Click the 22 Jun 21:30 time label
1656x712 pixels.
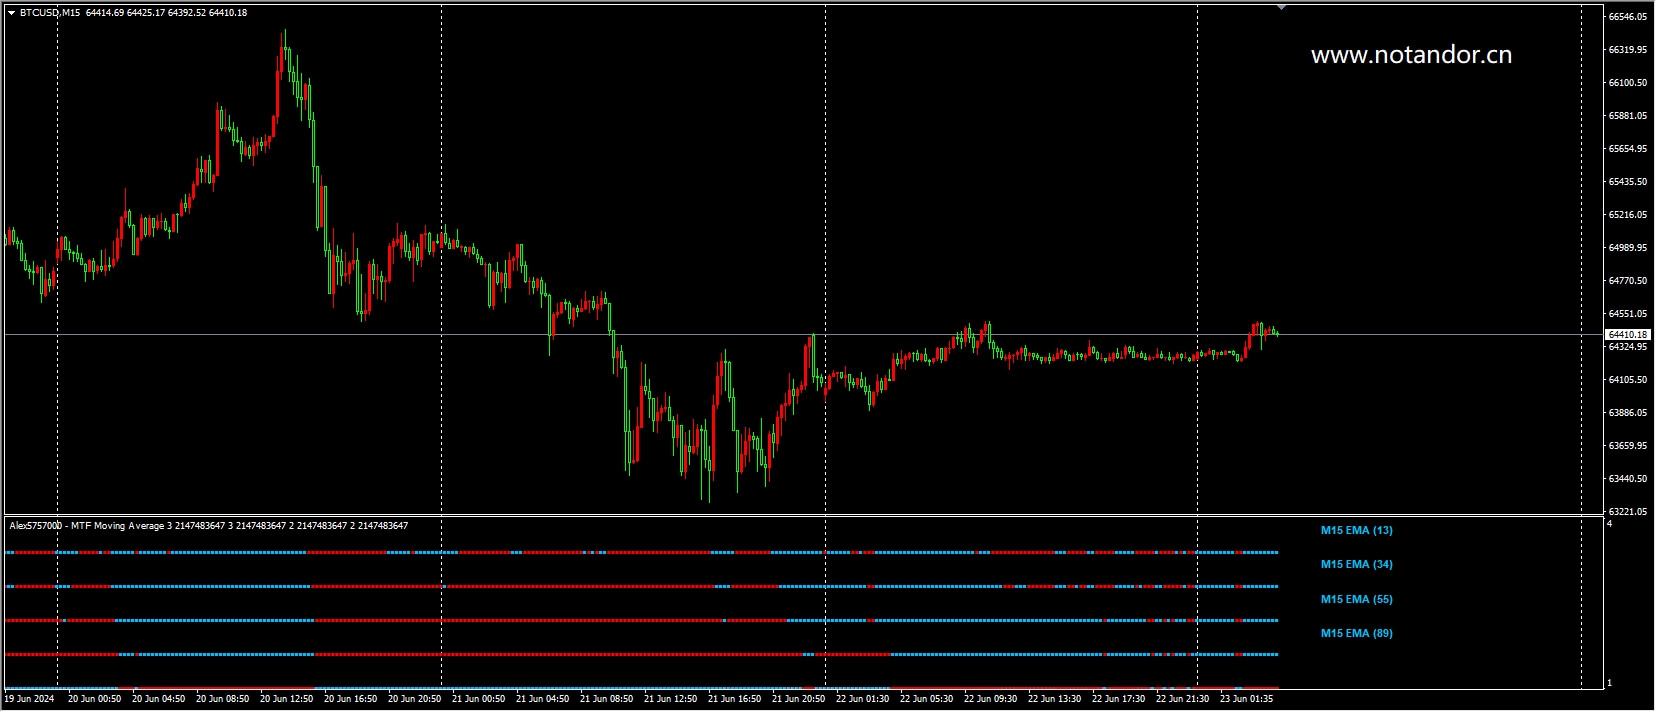(x=1182, y=699)
